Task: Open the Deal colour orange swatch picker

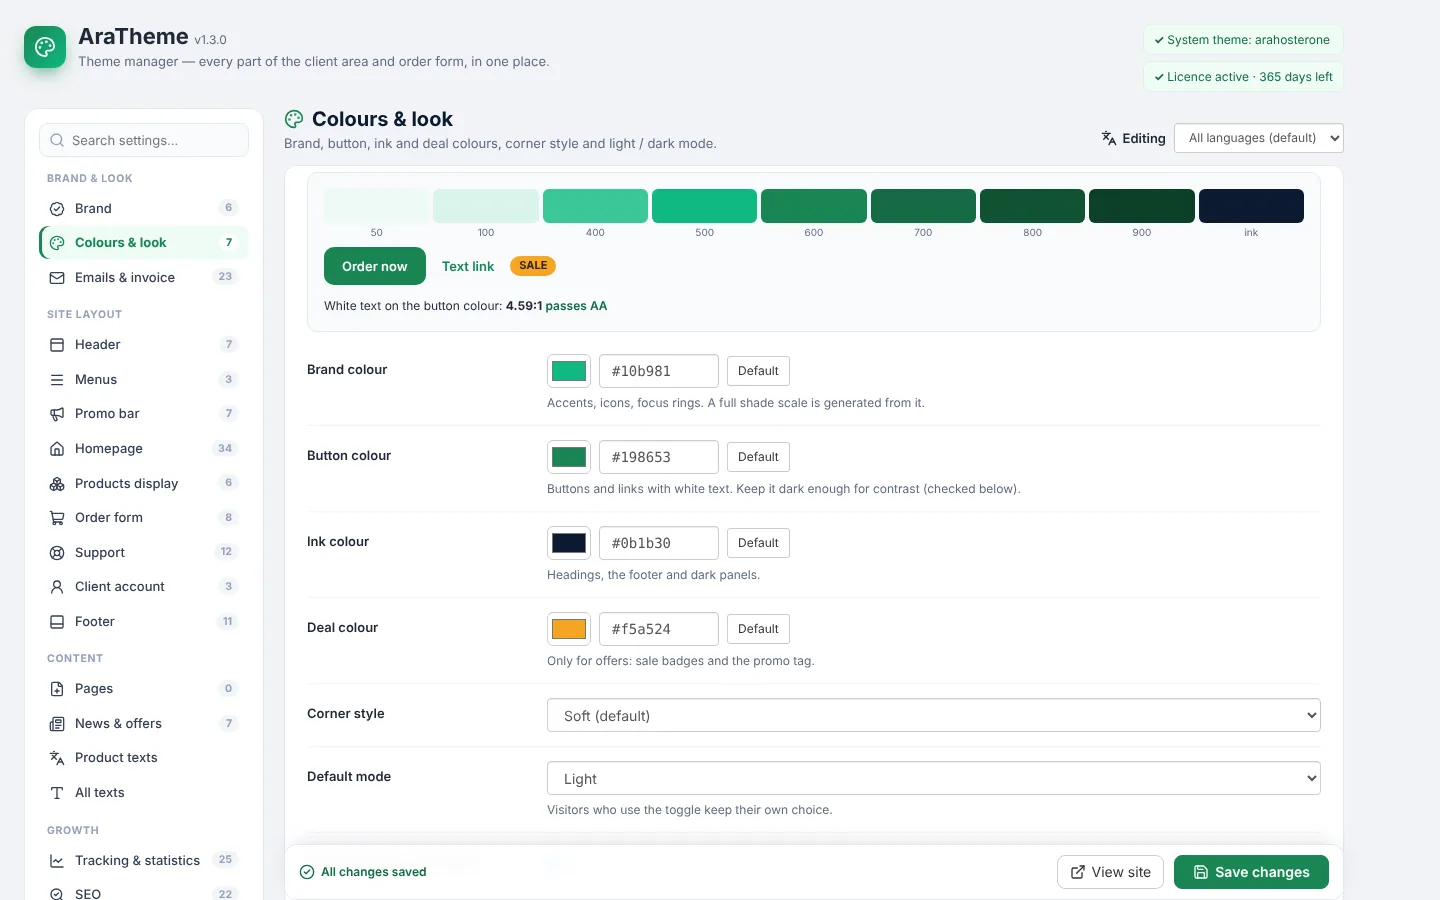Action: click(569, 629)
